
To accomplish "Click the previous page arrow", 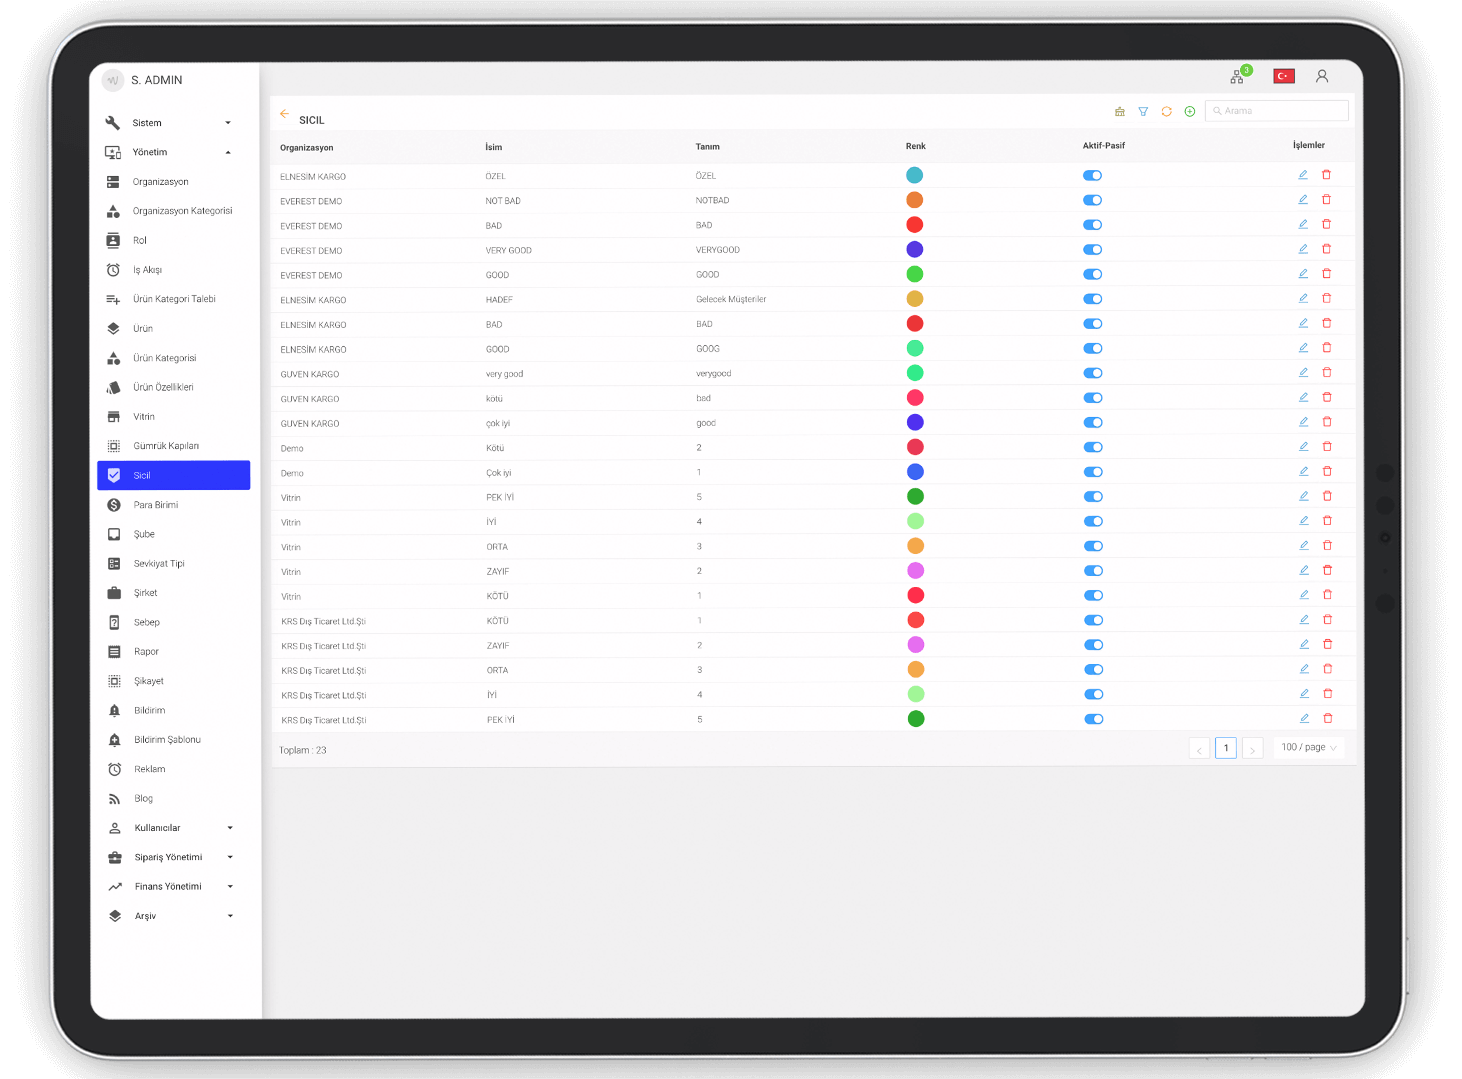I will 1200,749.
